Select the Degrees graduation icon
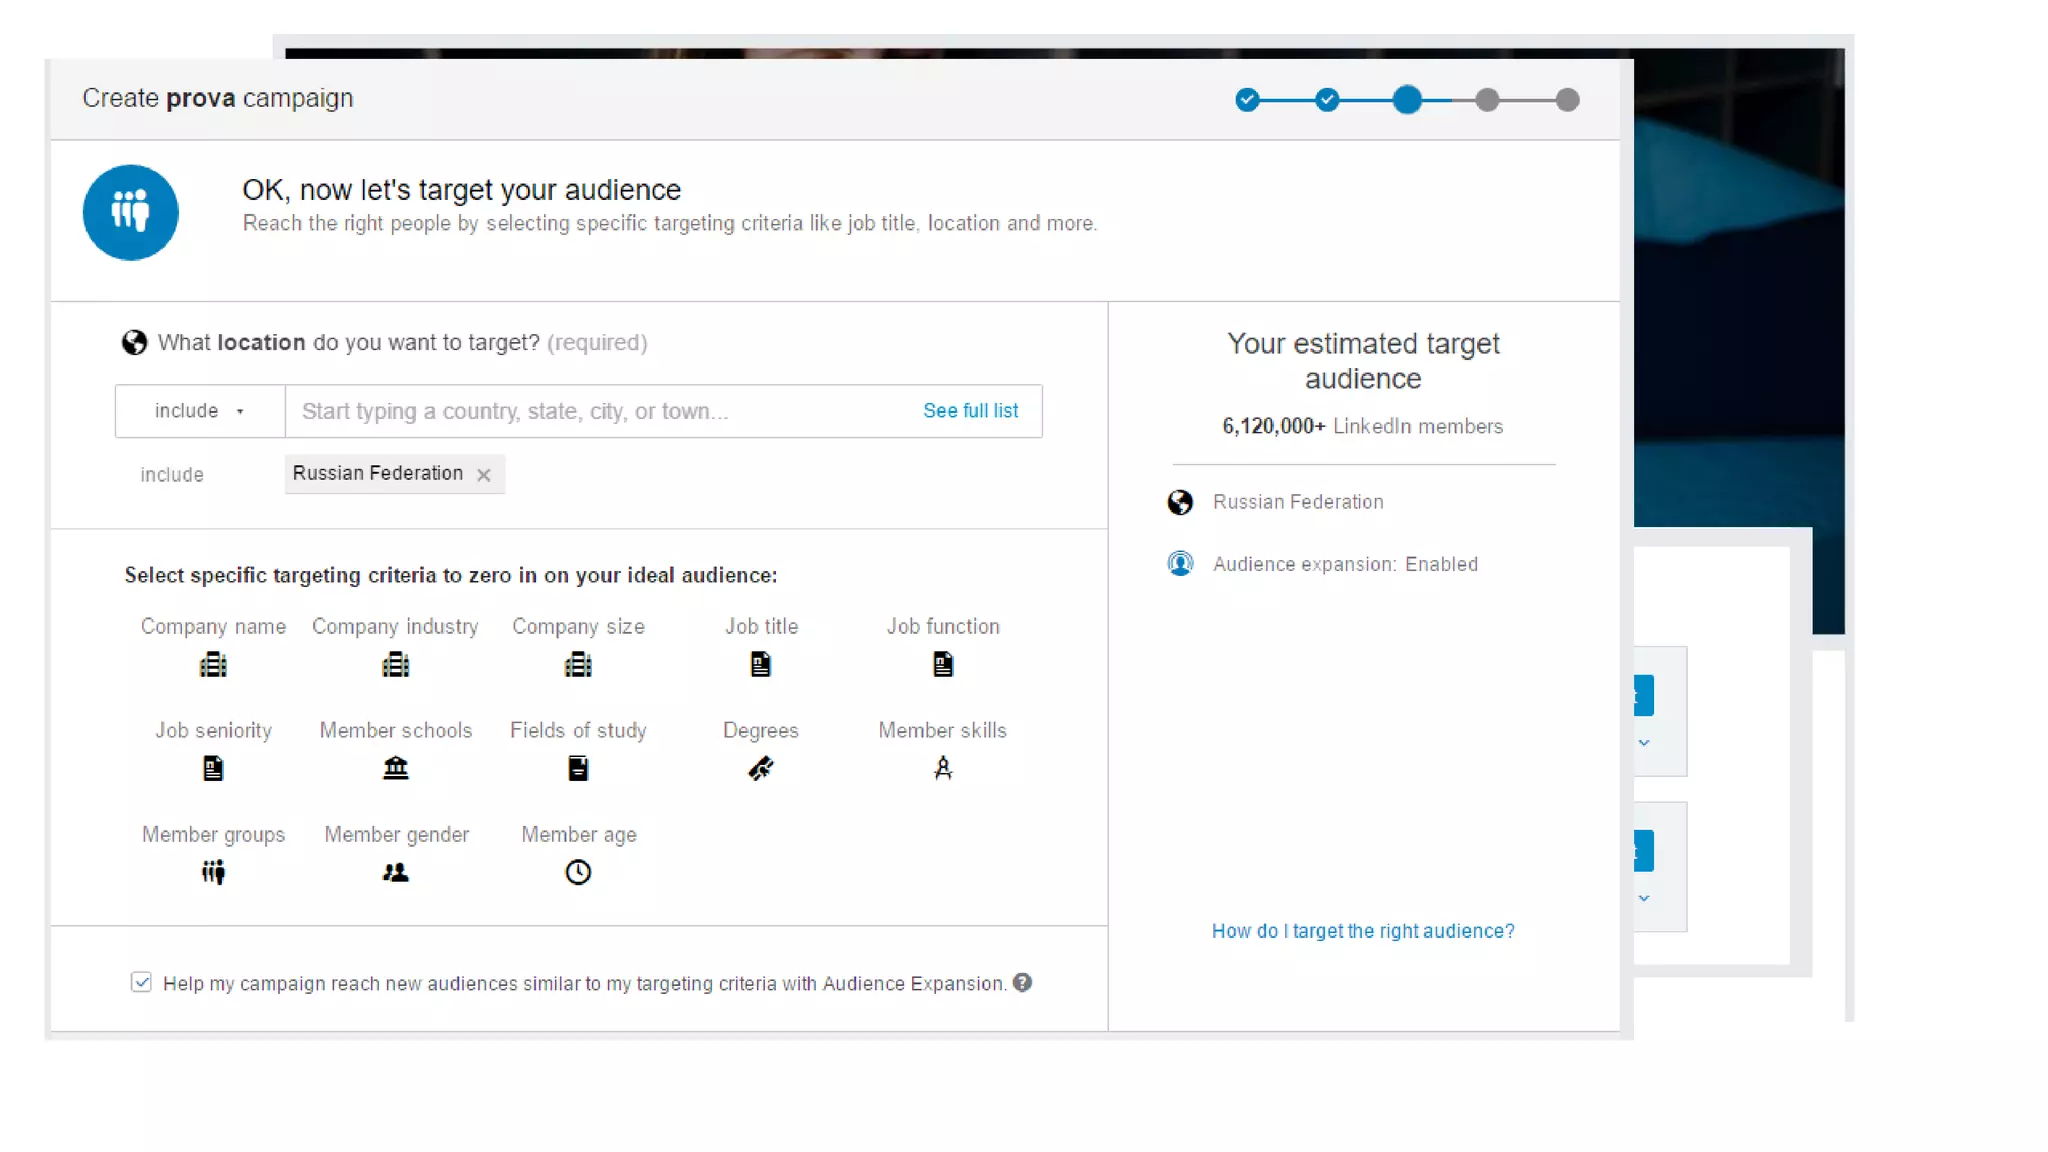The image size is (2048, 1152). pyautogui.click(x=760, y=769)
